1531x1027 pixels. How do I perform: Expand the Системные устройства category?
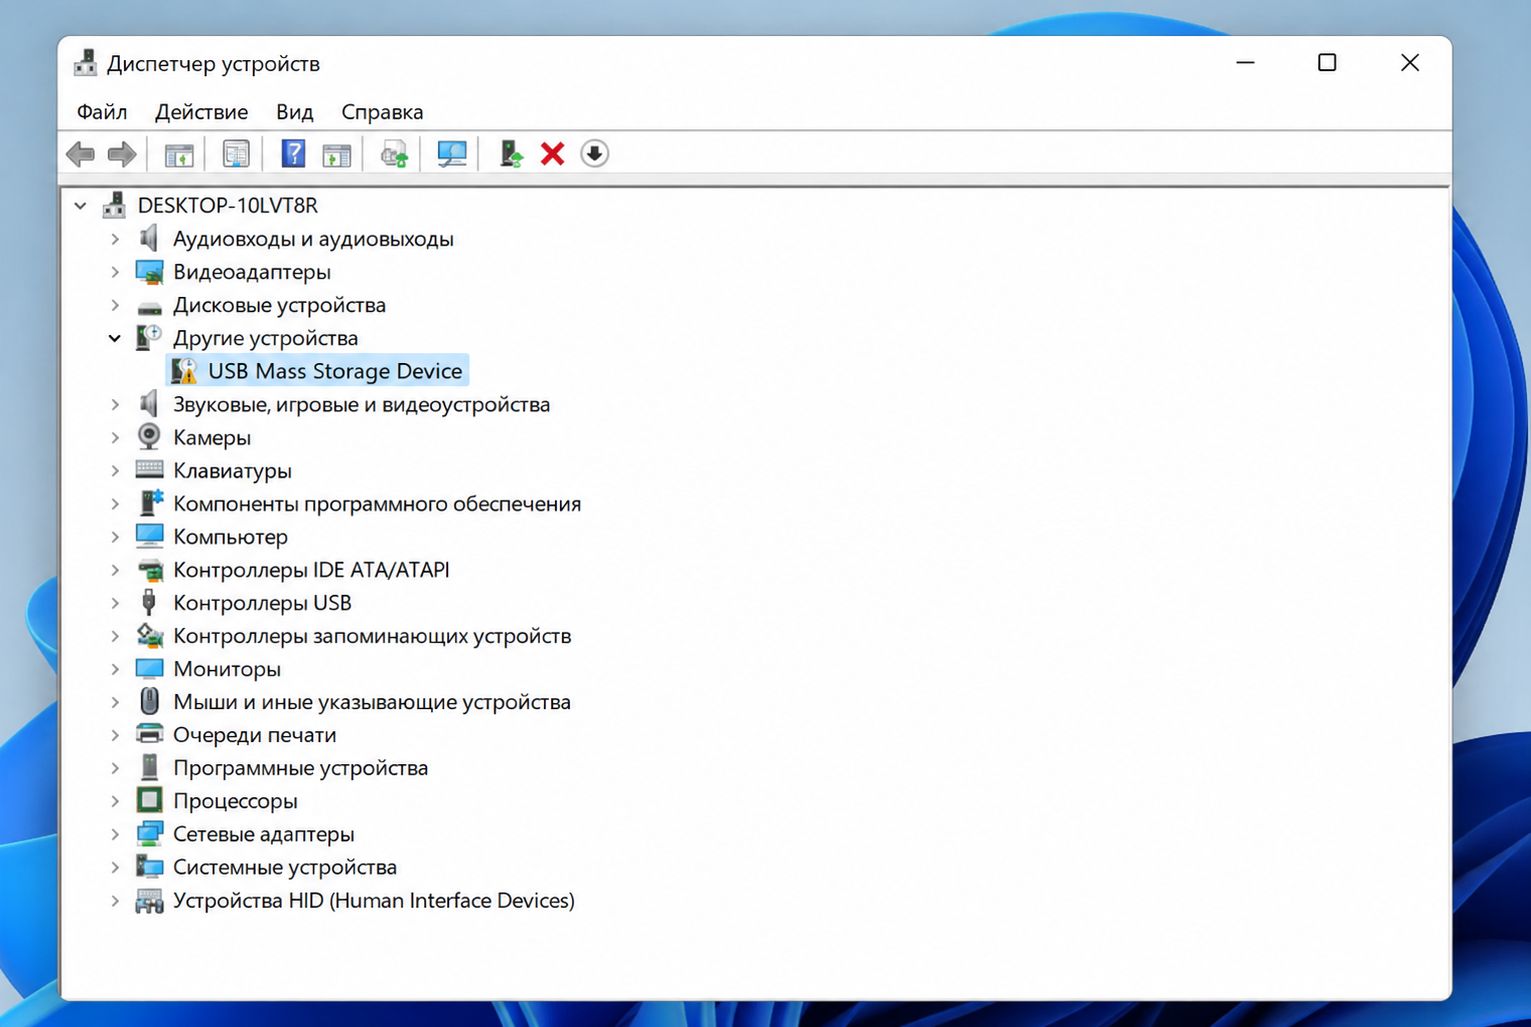(115, 867)
